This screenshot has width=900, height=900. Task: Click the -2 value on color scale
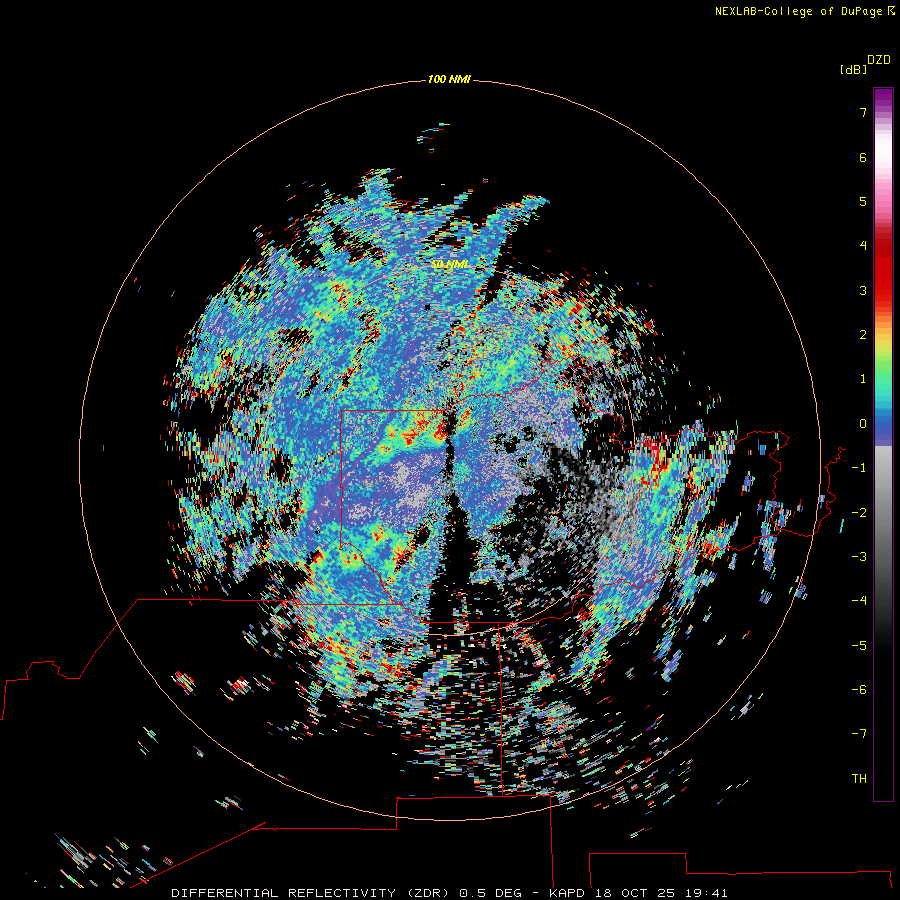(859, 513)
